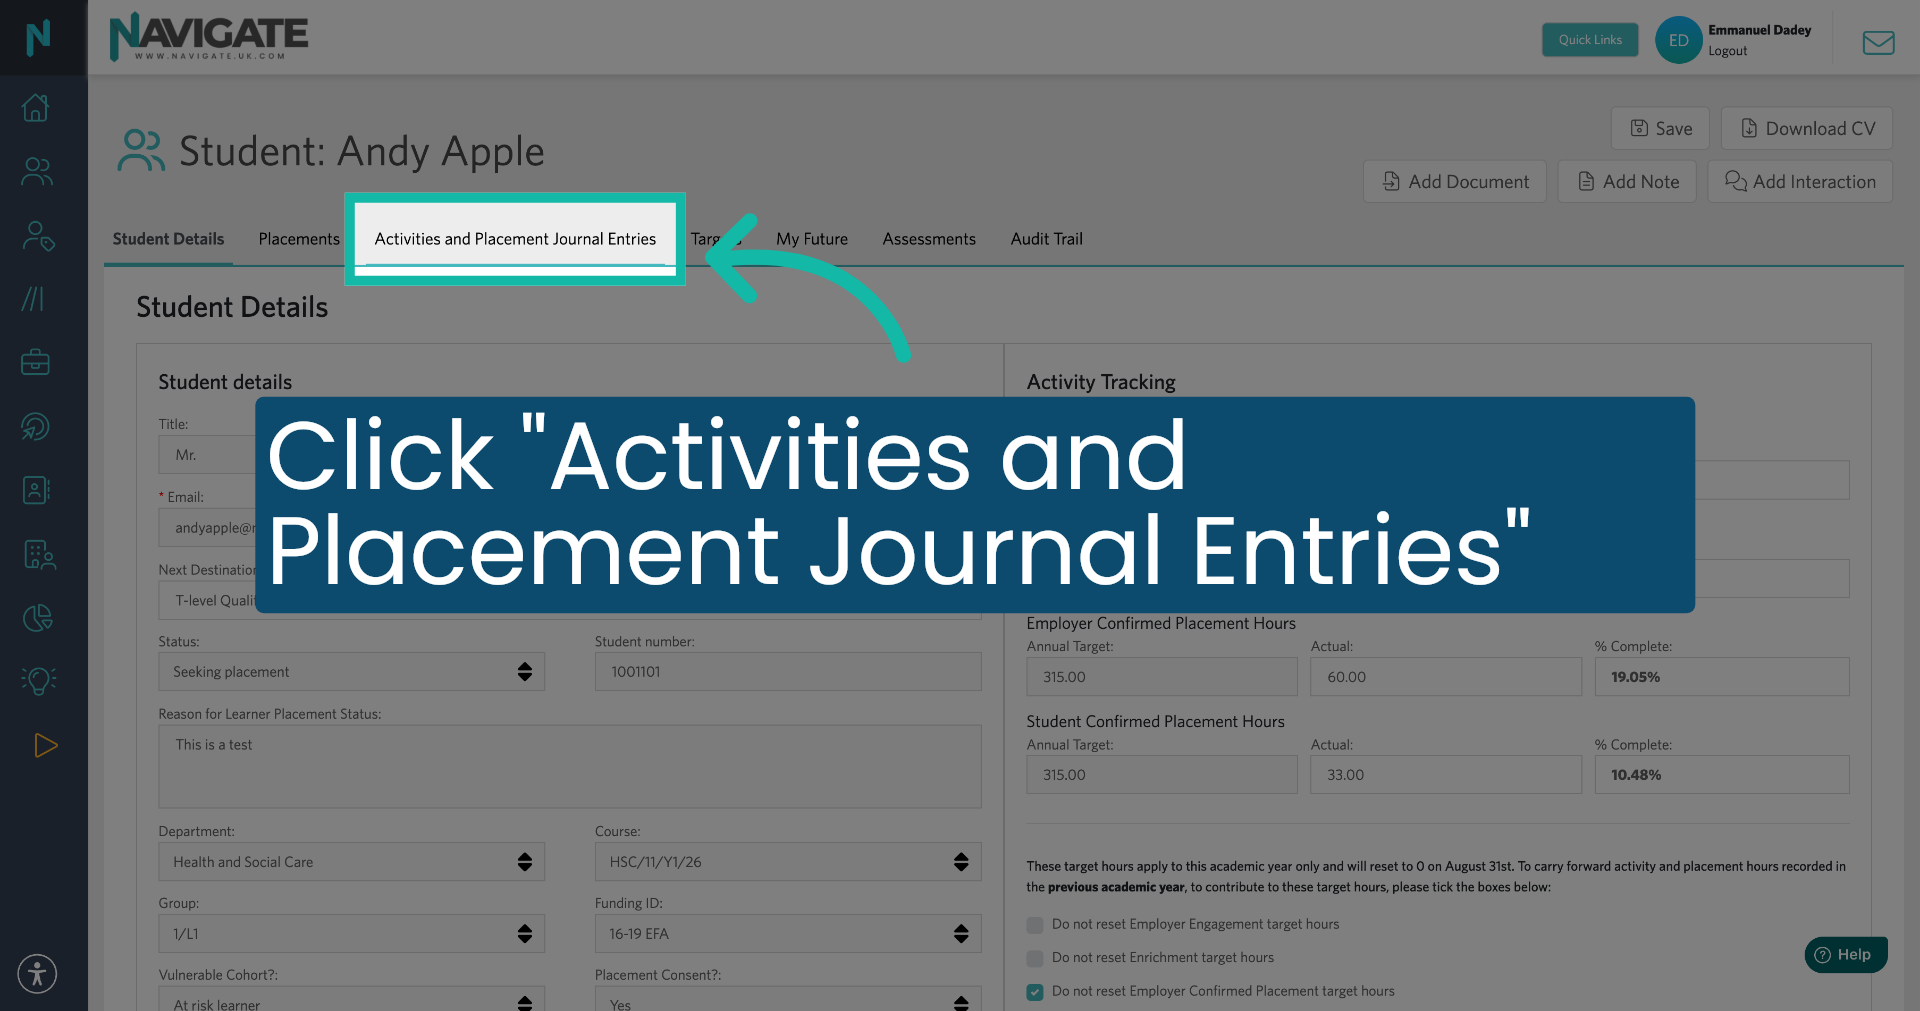Click the Download CV button

tap(1806, 128)
